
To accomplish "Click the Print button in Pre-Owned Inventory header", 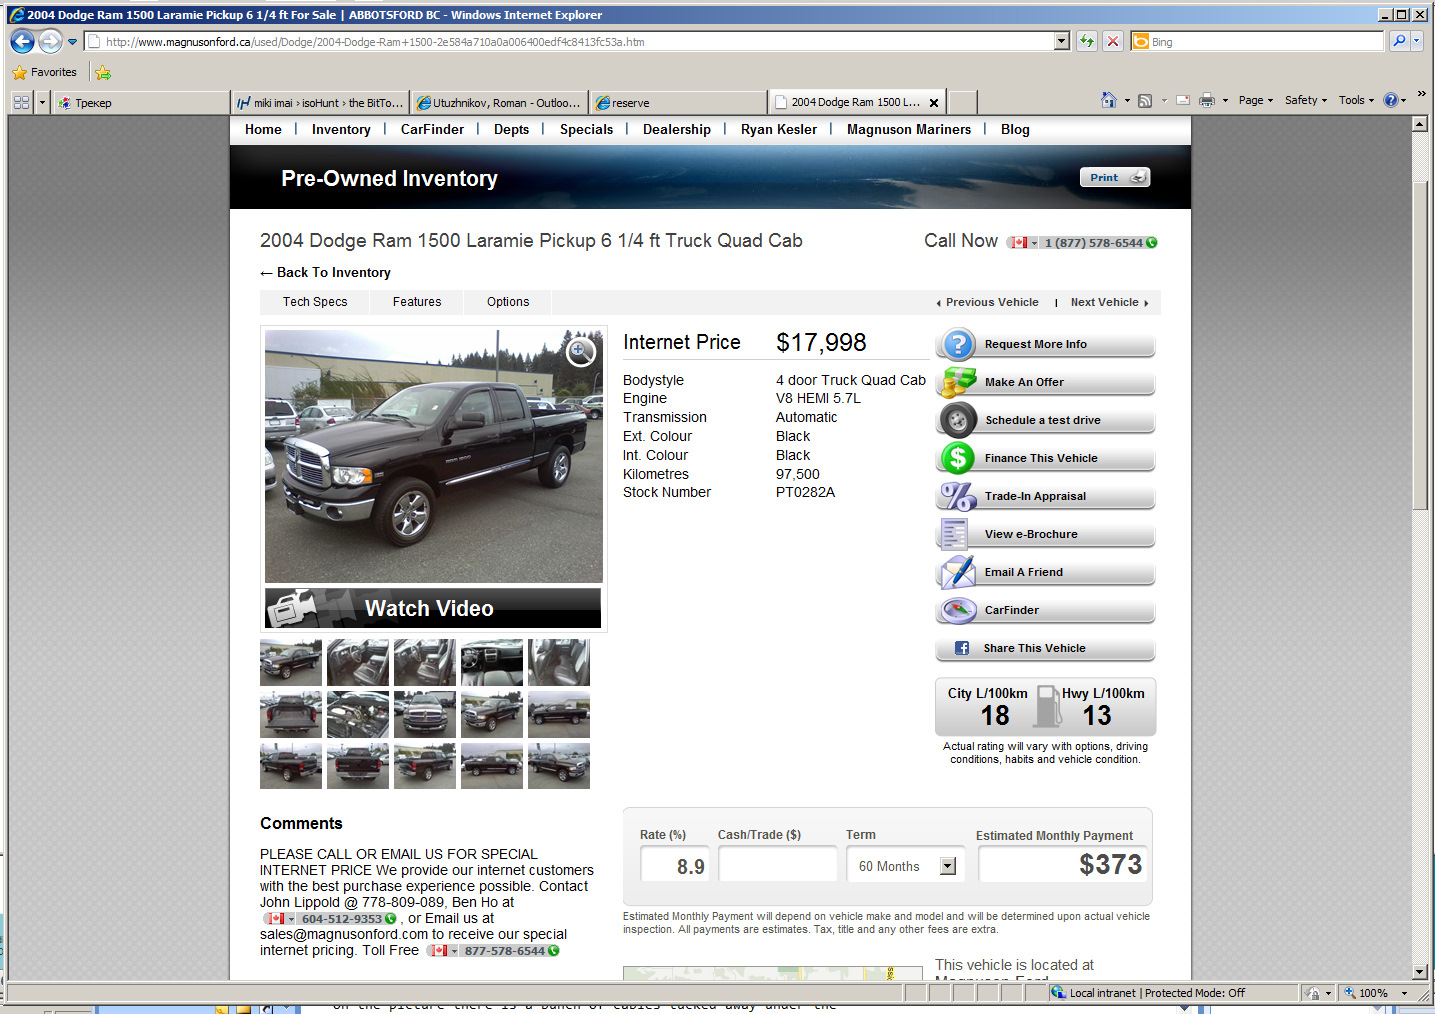I will point(1115,177).
